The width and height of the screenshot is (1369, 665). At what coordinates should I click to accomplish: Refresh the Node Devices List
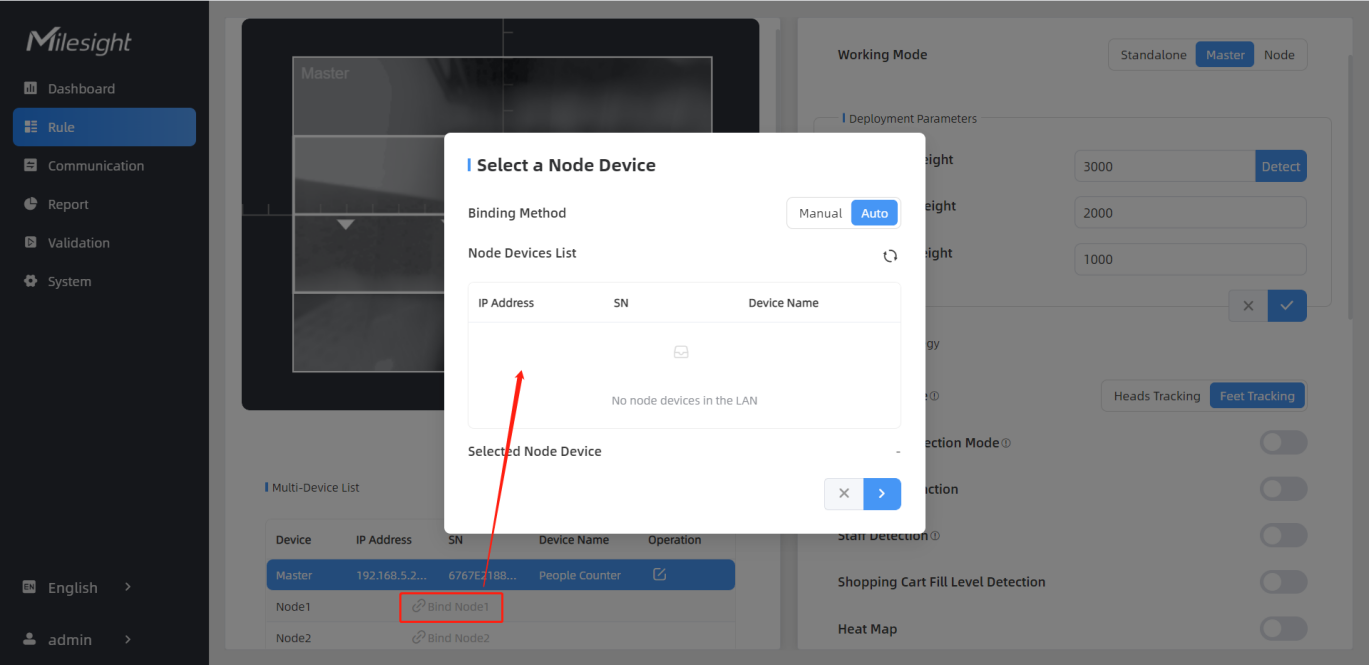(x=889, y=256)
